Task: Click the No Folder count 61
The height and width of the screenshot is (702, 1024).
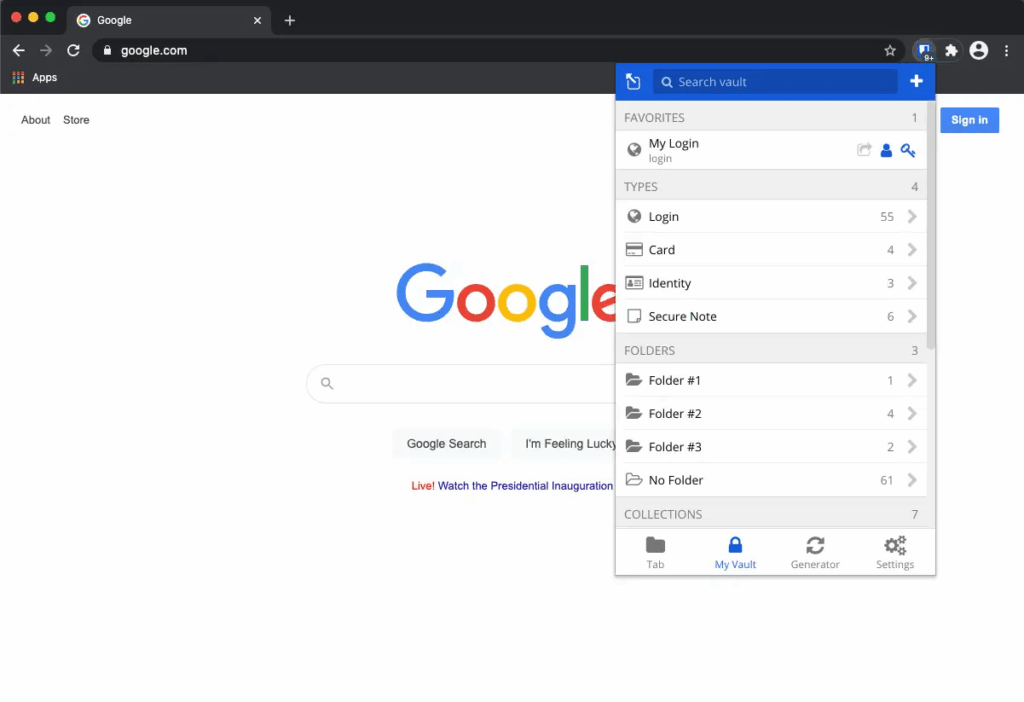Action: click(886, 480)
